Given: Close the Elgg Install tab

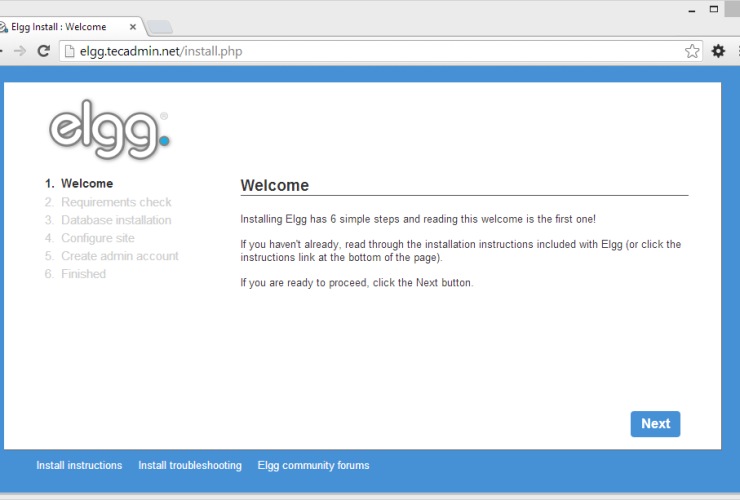Looking at the screenshot, I should [131, 25].
